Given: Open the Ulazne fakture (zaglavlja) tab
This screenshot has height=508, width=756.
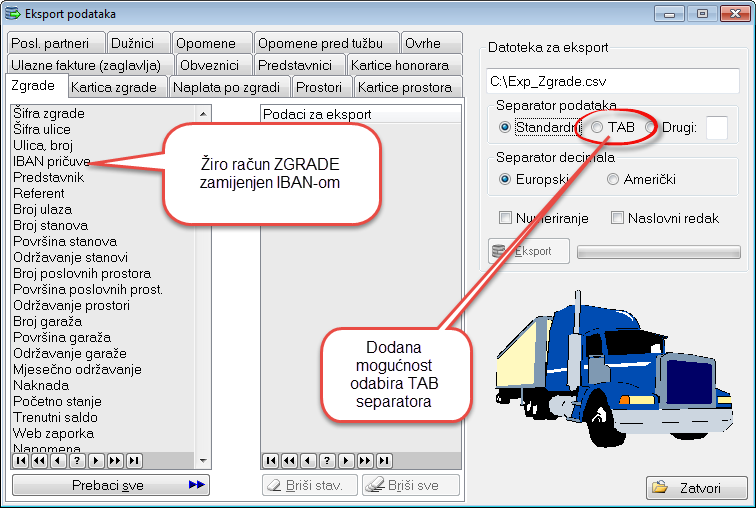Looking at the screenshot, I should pyautogui.click(x=90, y=65).
